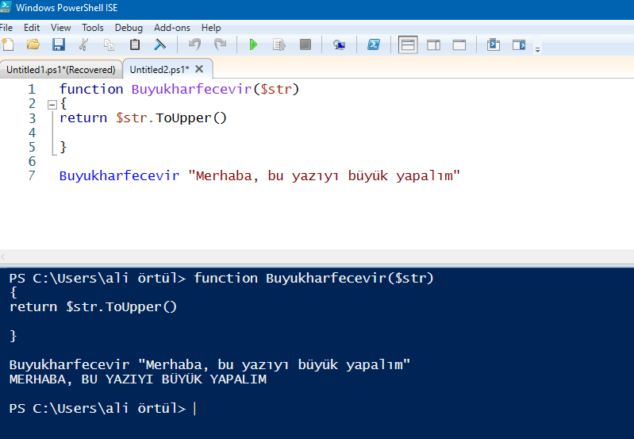The height and width of the screenshot is (439, 634).
Task: Open the Debug menu
Action: [x=128, y=27]
